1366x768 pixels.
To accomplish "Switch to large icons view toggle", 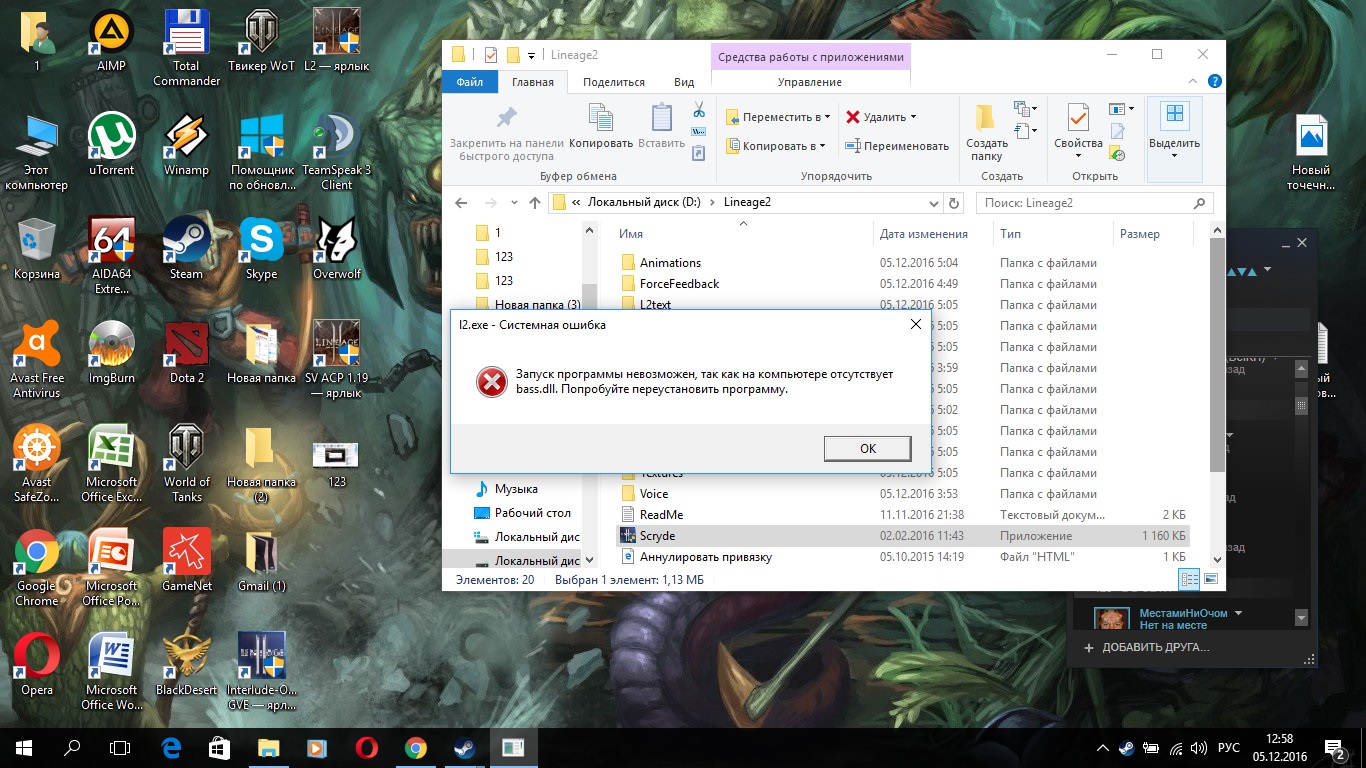I will [1211, 579].
